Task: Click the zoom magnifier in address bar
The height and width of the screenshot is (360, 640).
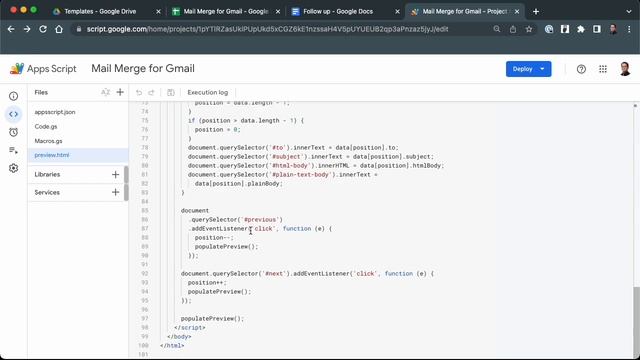Action: [497, 29]
